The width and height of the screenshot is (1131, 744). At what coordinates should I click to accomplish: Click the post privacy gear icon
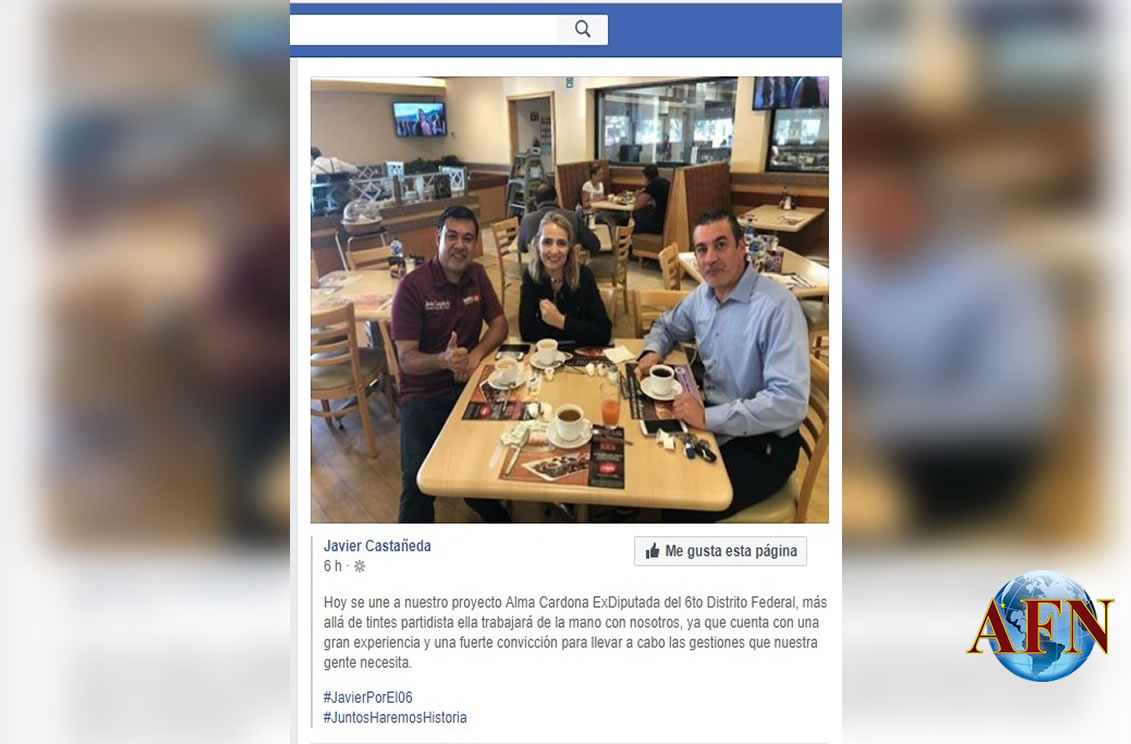tap(359, 566)
